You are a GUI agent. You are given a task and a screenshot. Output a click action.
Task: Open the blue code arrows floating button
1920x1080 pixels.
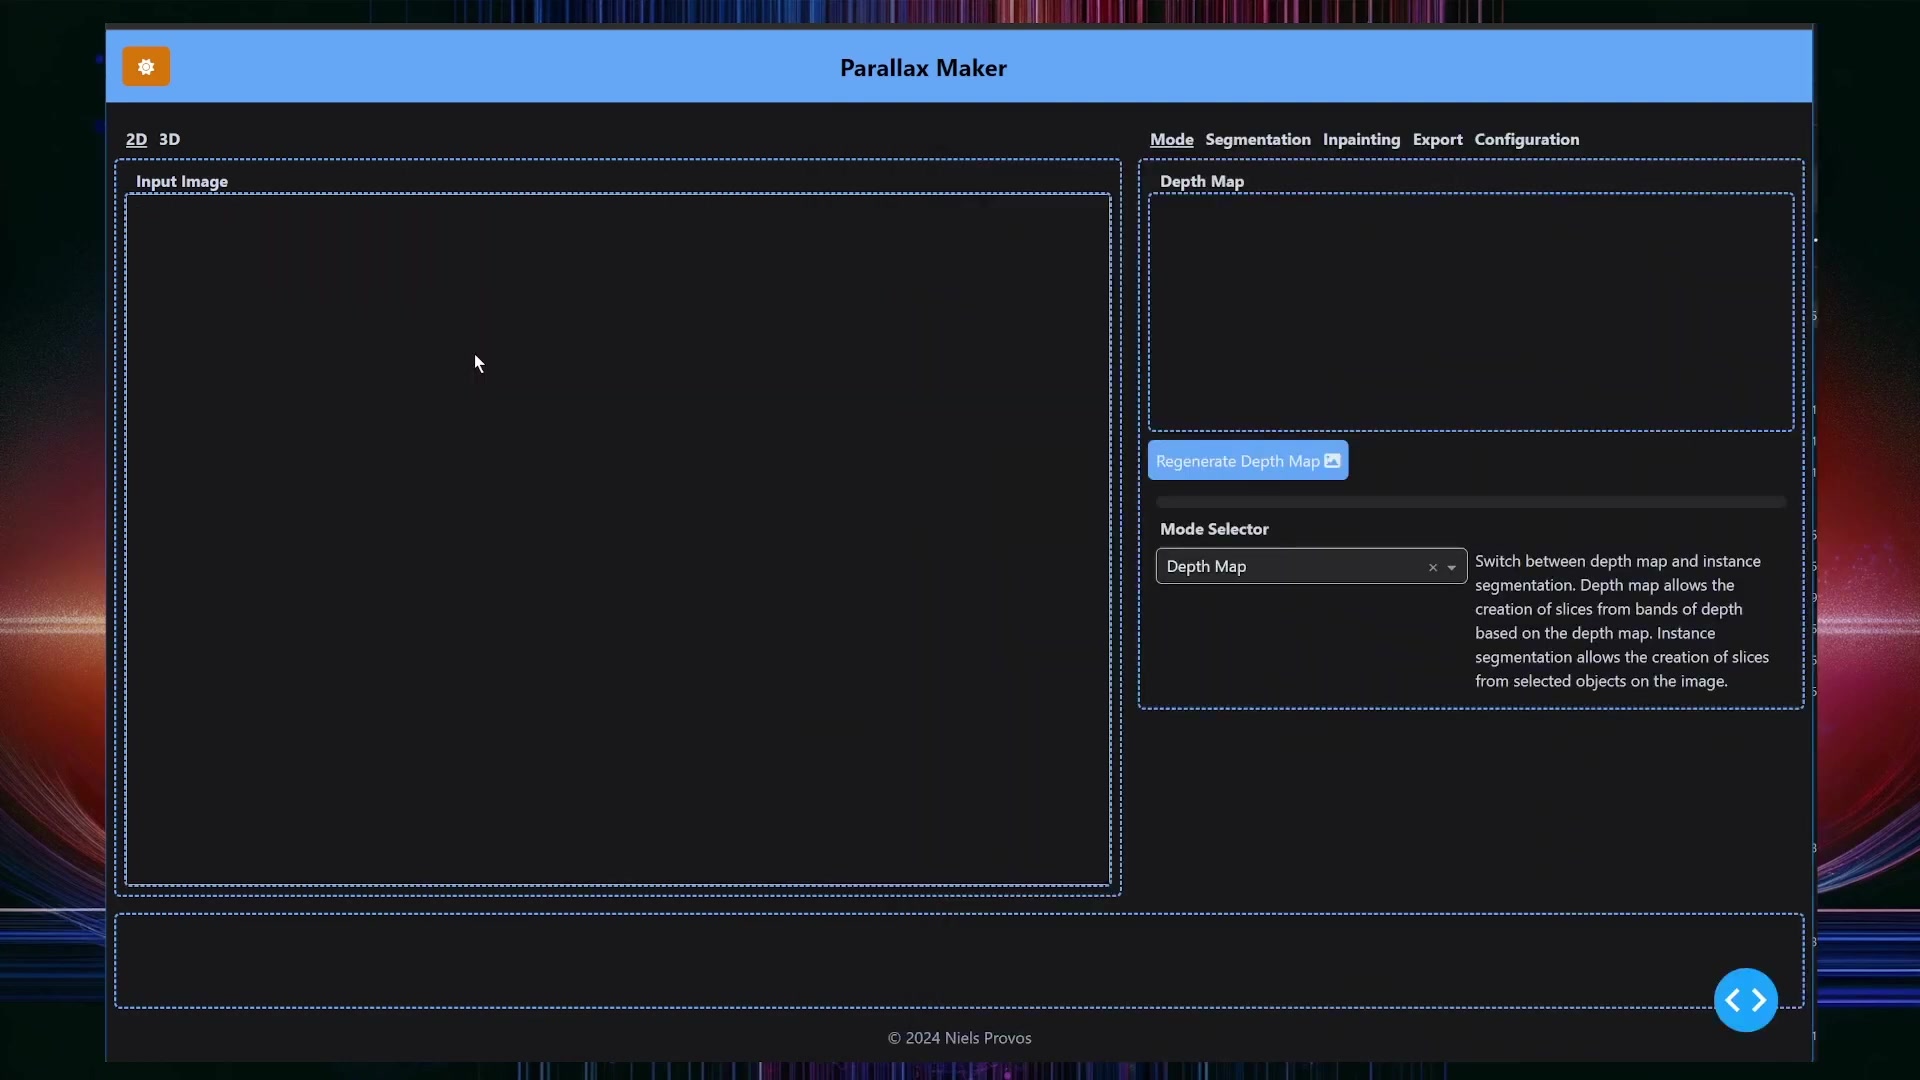[1745, 1000]
